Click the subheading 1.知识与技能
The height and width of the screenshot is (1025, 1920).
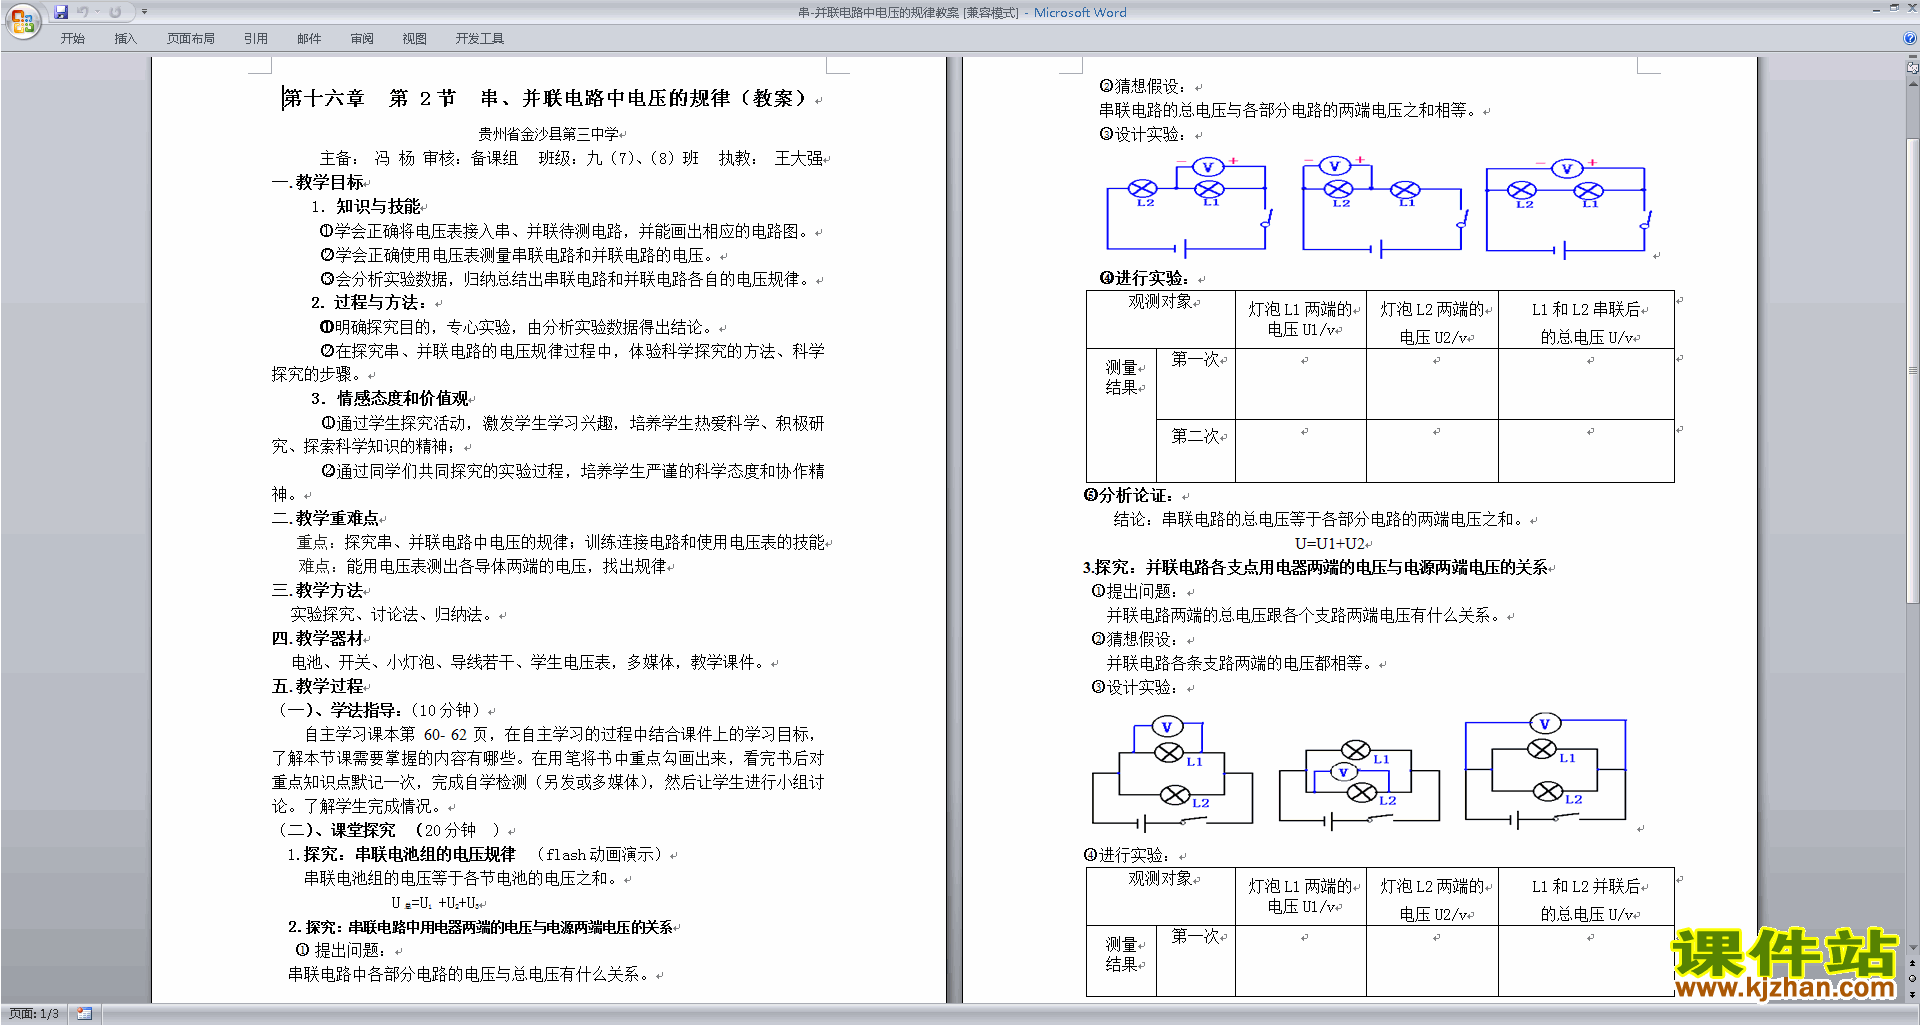[366, 206]
